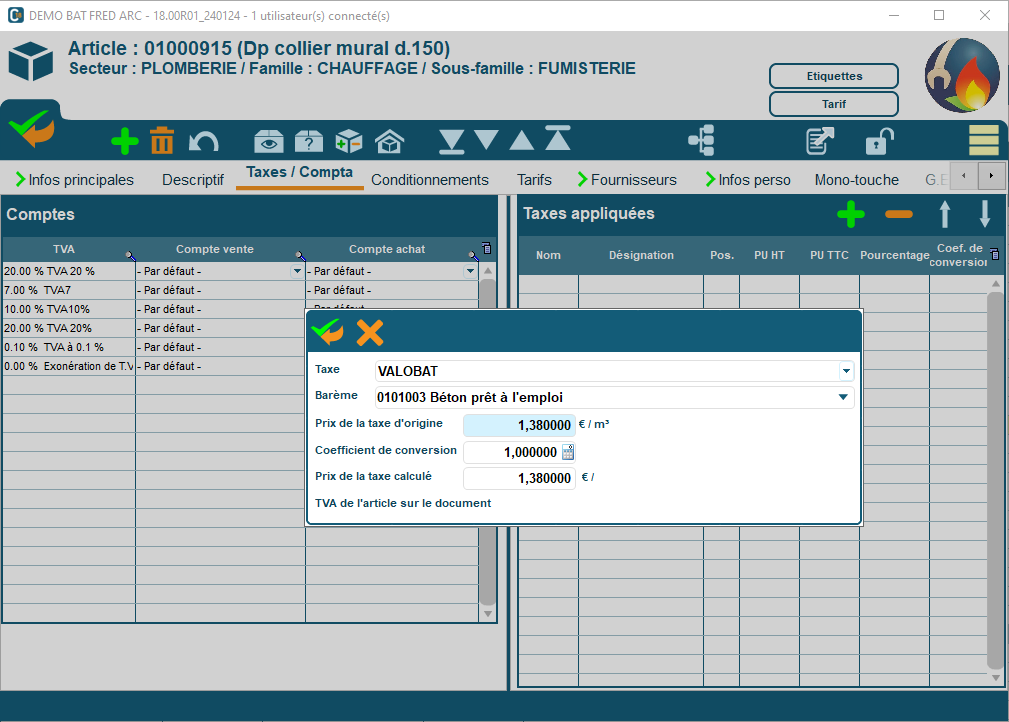This screenshot has height=722, width=1009.
Task: Open the calculator next to Coefficient de conversion
Action: 568,452
